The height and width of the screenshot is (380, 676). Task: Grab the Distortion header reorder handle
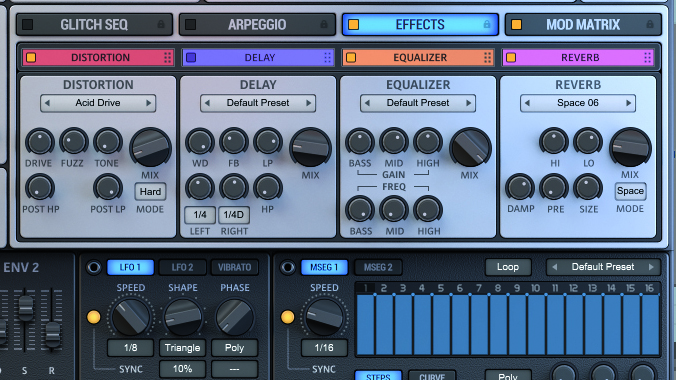click(x=168, y=57)
